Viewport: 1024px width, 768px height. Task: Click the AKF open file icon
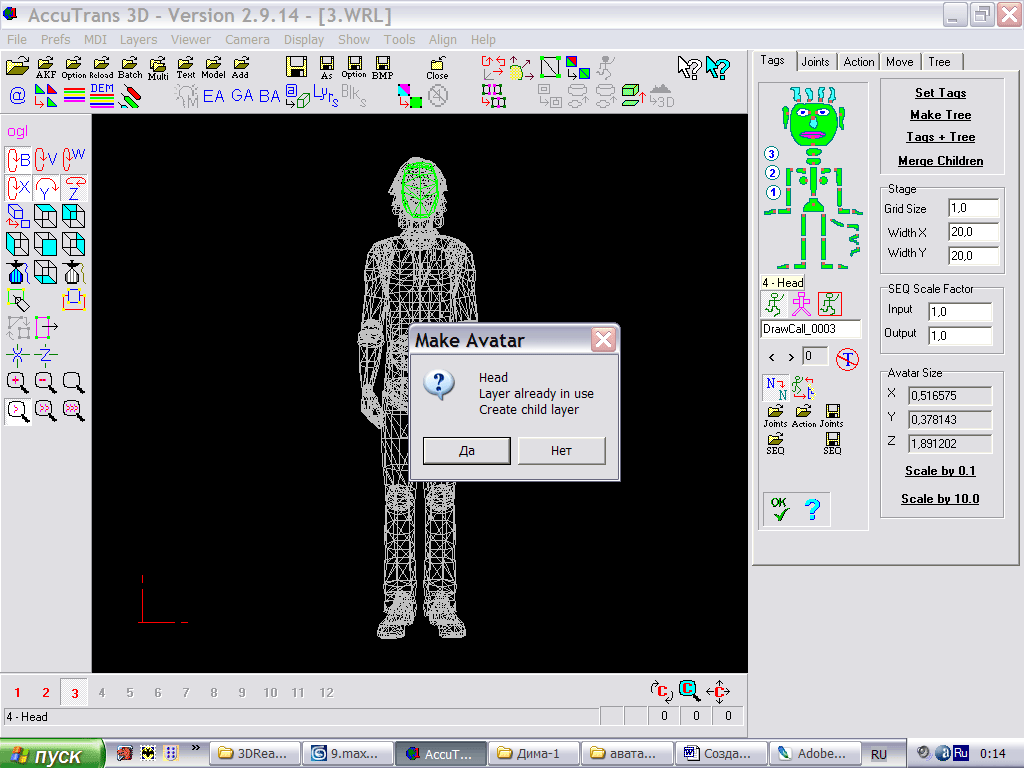tap(46, 68)
